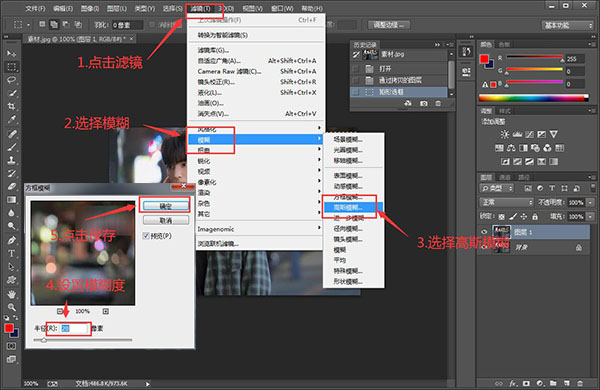Click the fx layer style icon
Image resolution: width=600 pixels, height=390 pixels.
tap(513, 383)
